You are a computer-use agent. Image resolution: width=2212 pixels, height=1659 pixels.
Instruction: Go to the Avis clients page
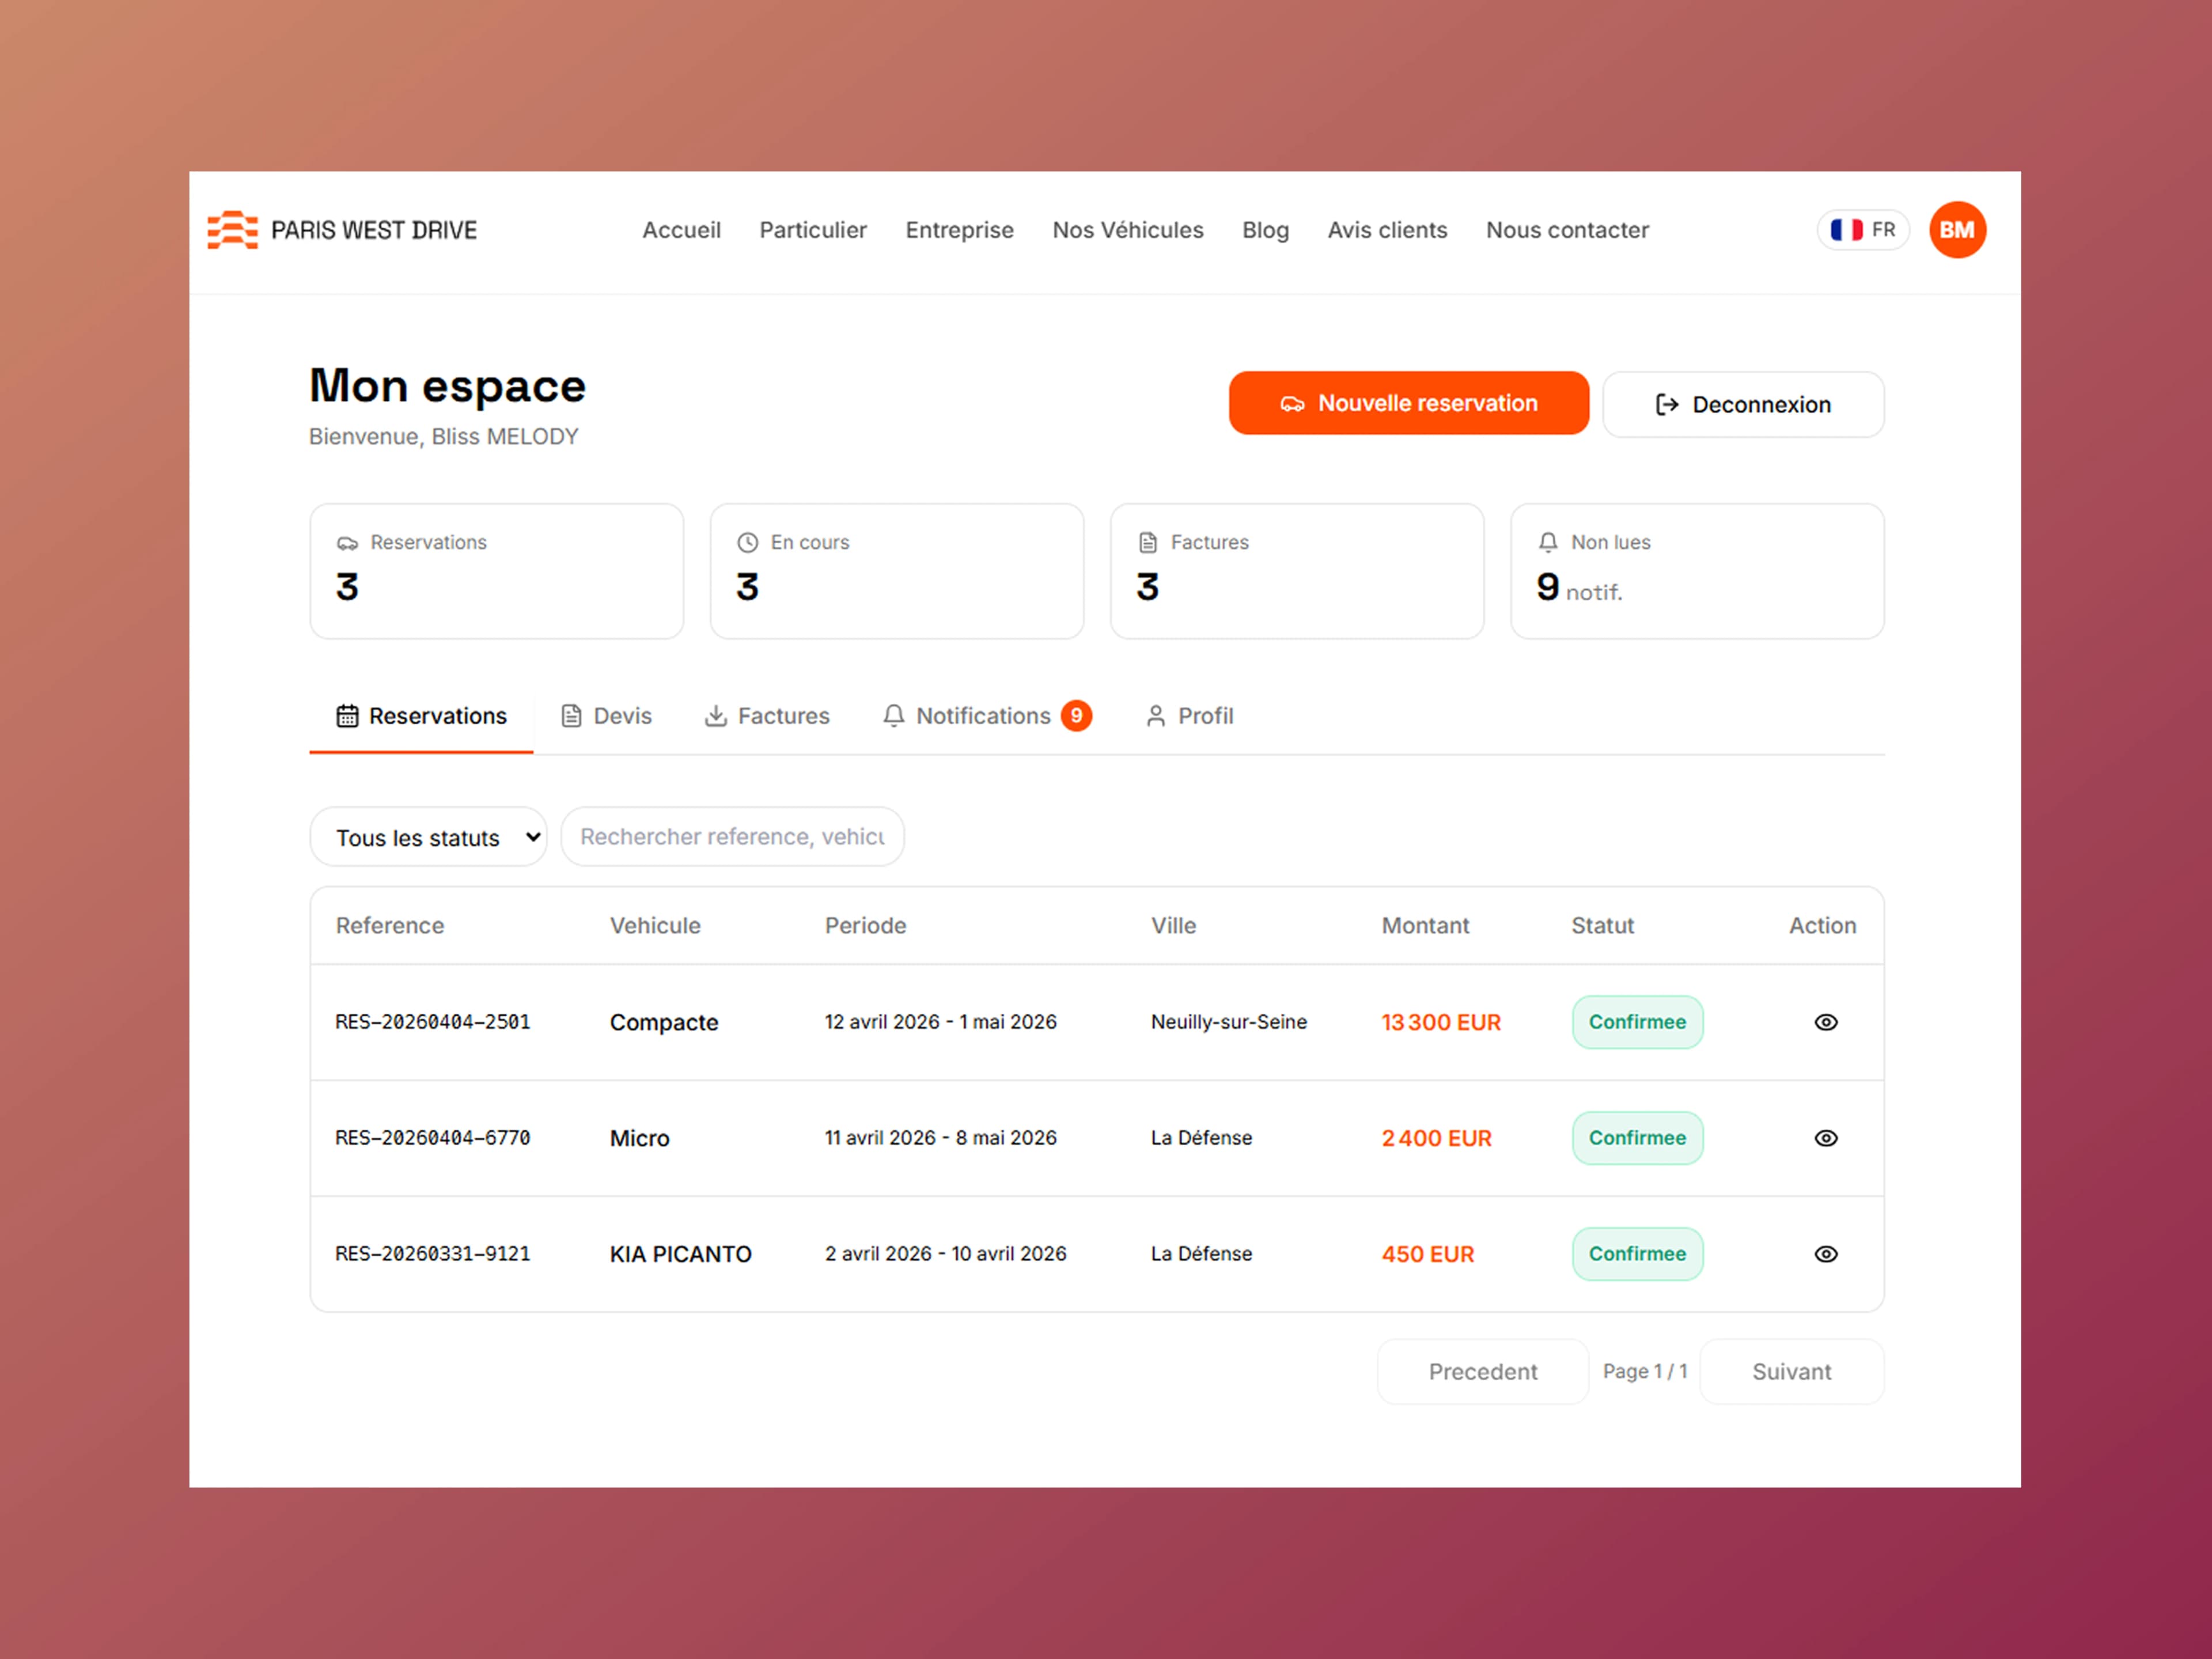click(1386, 230)
